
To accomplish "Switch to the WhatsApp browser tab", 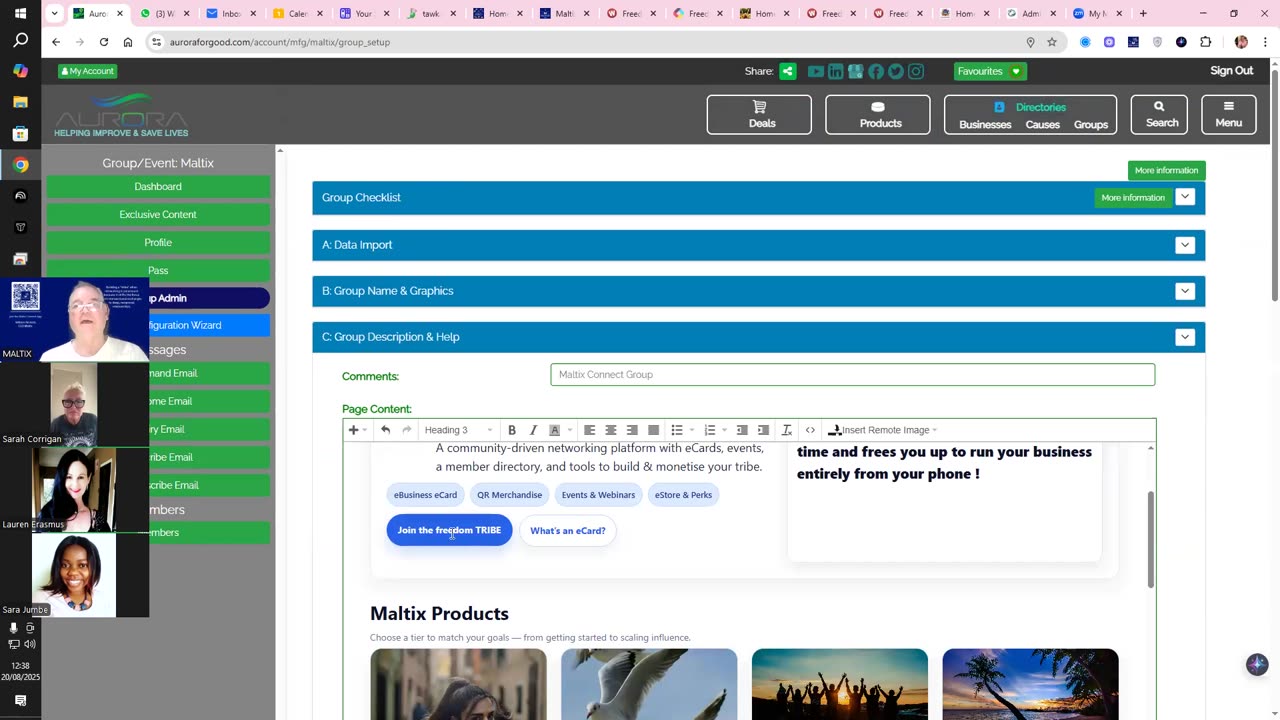I will coord(164,14).
